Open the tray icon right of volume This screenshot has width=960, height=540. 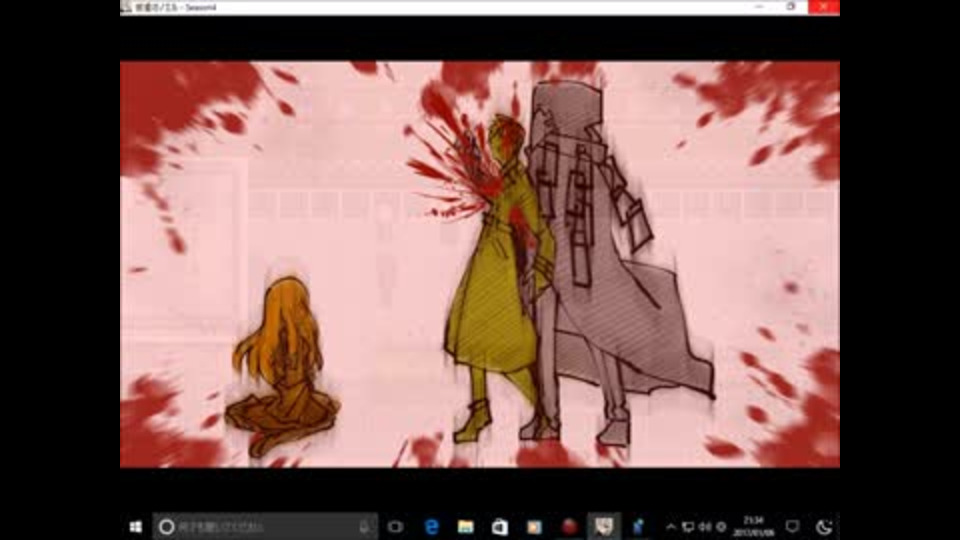click(721, 527)
